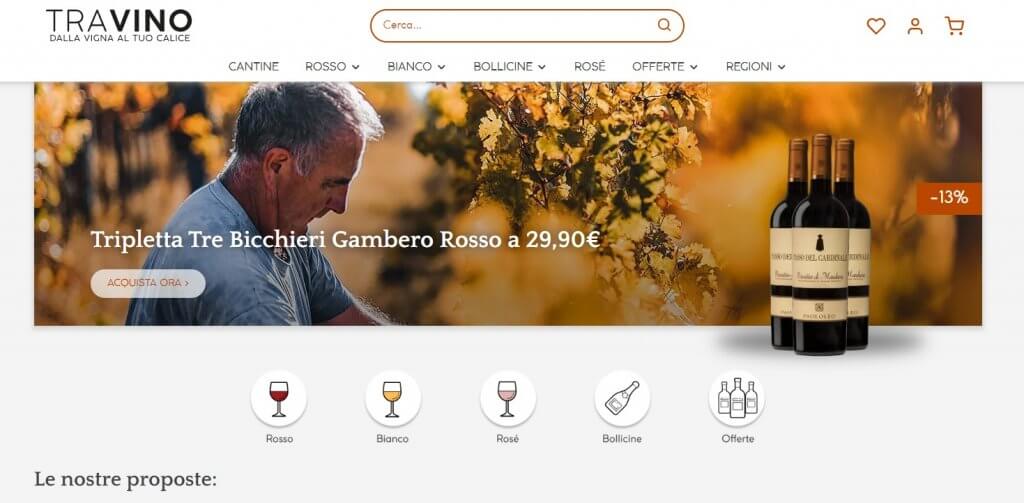Select the Offerte bottles icon

coord(737,398)
